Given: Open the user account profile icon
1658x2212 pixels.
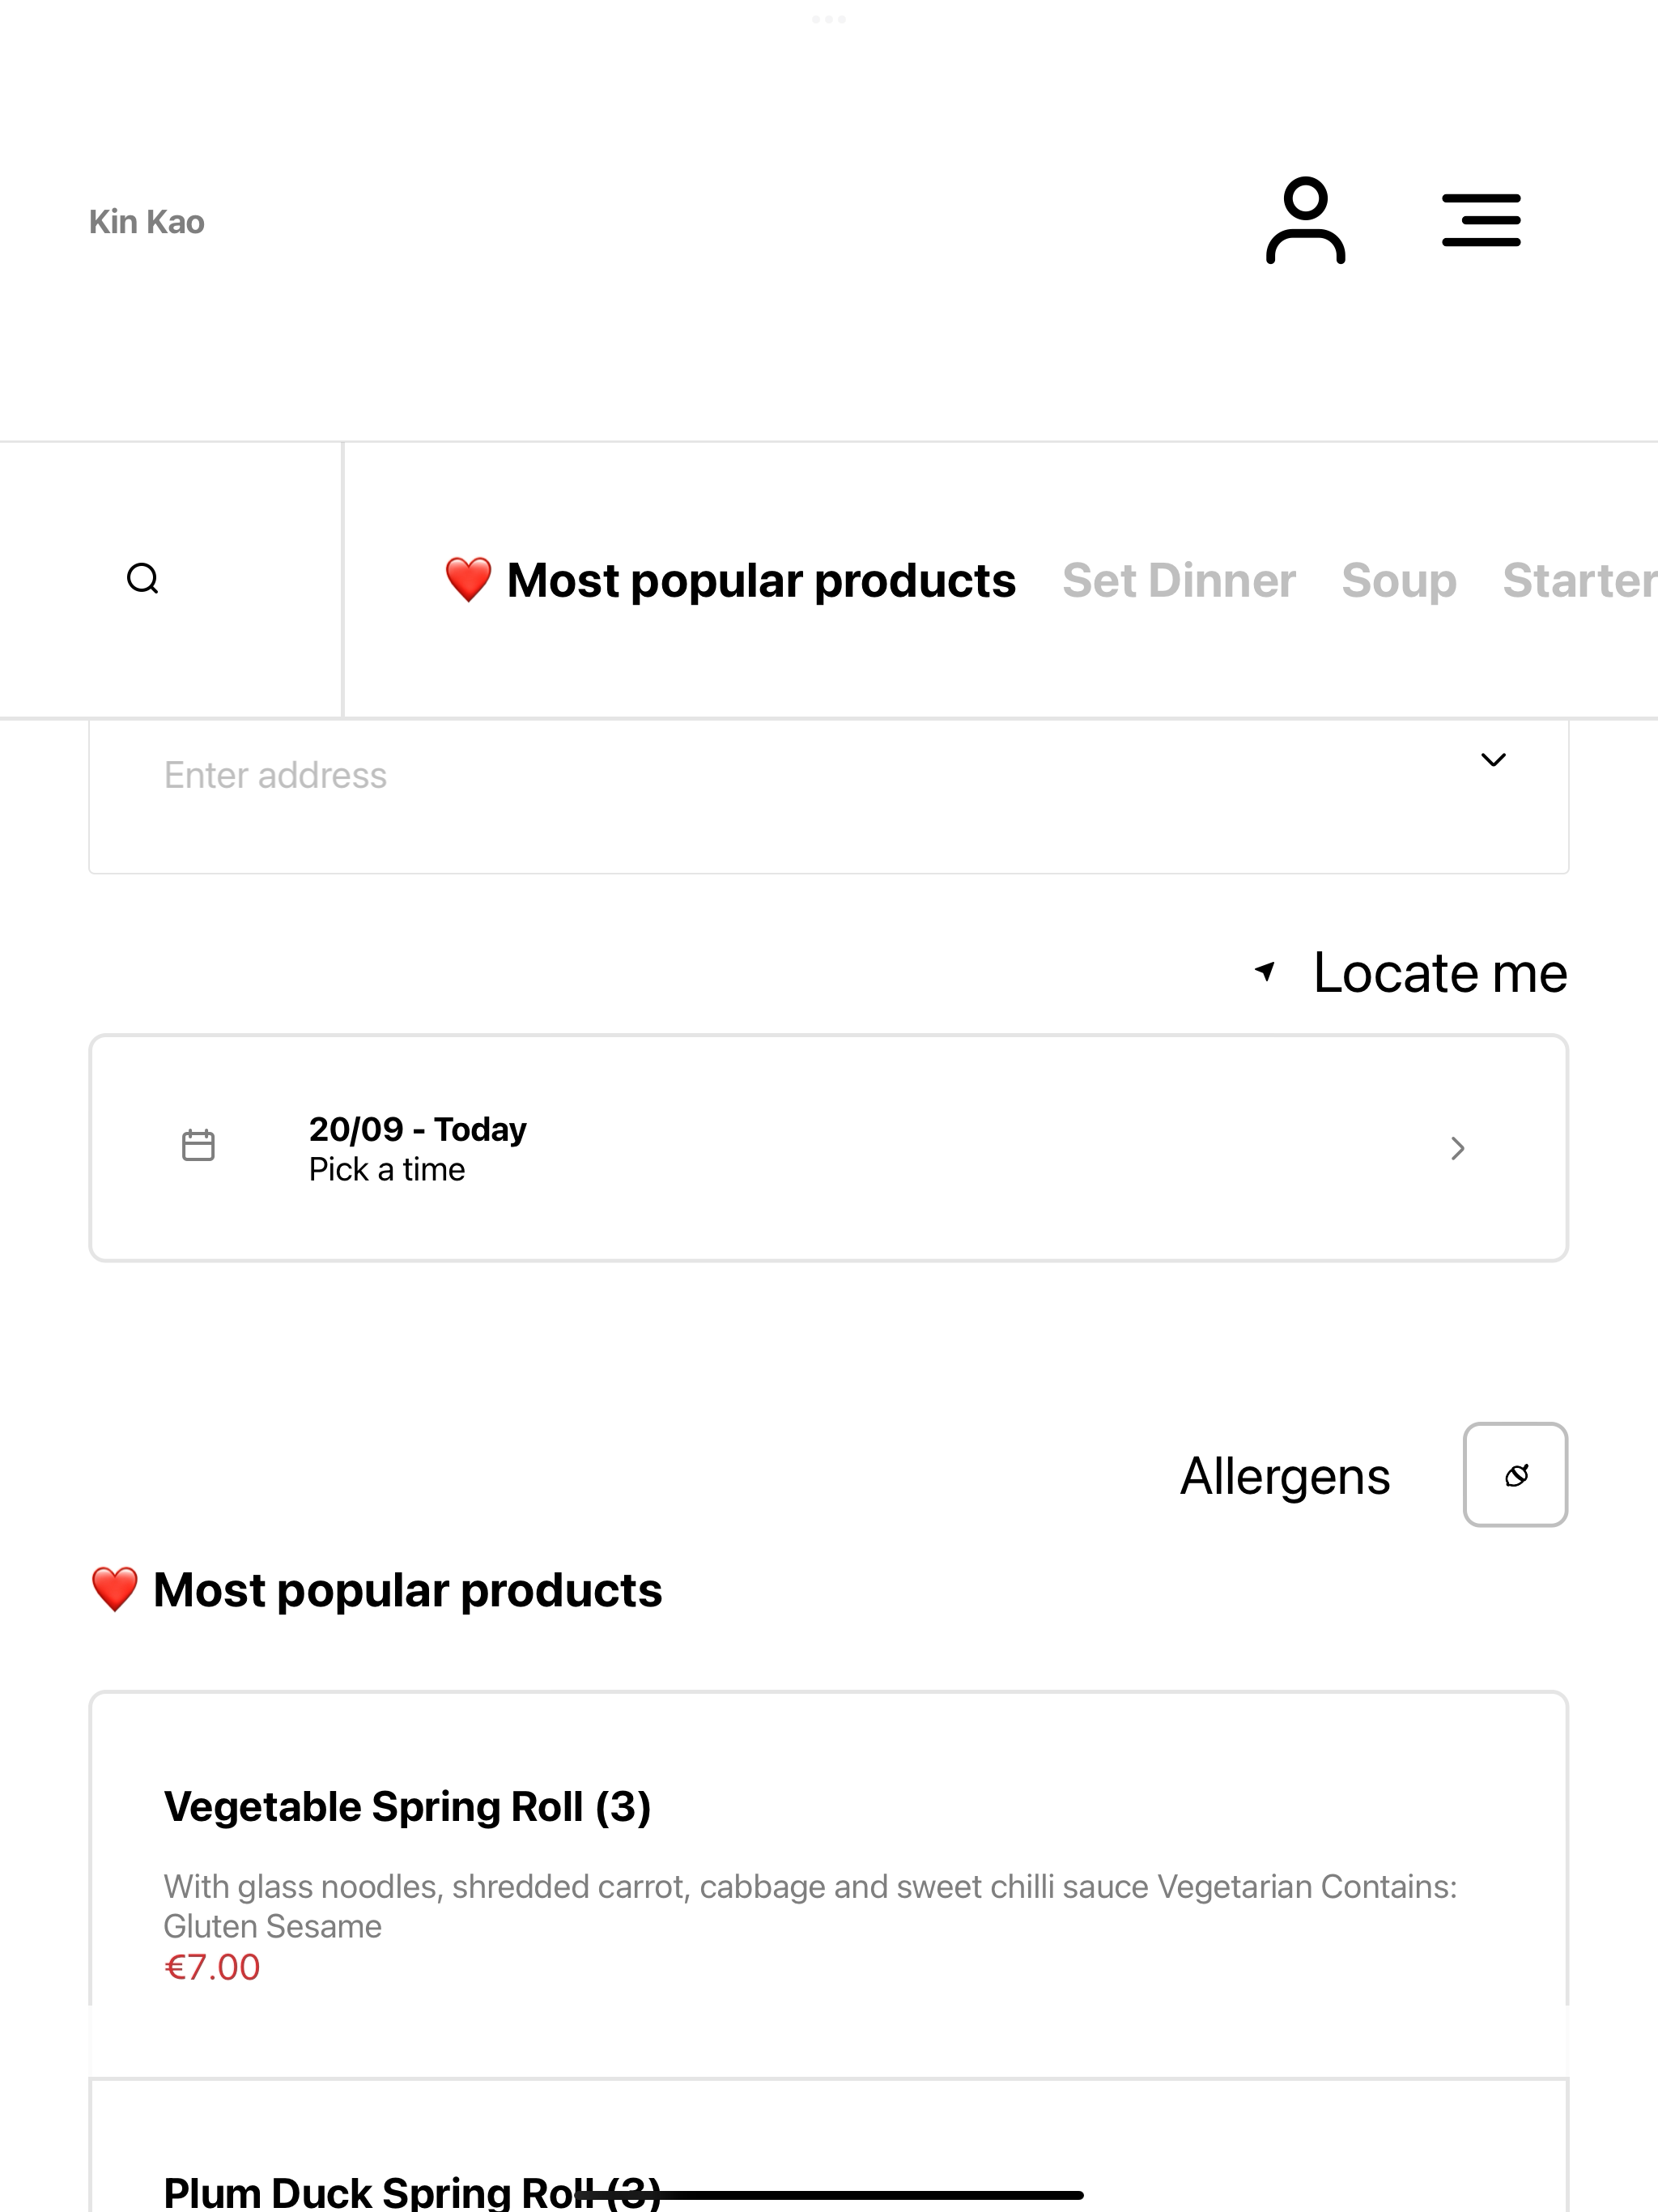Looking at the screenshot, I should (1305, 221).
